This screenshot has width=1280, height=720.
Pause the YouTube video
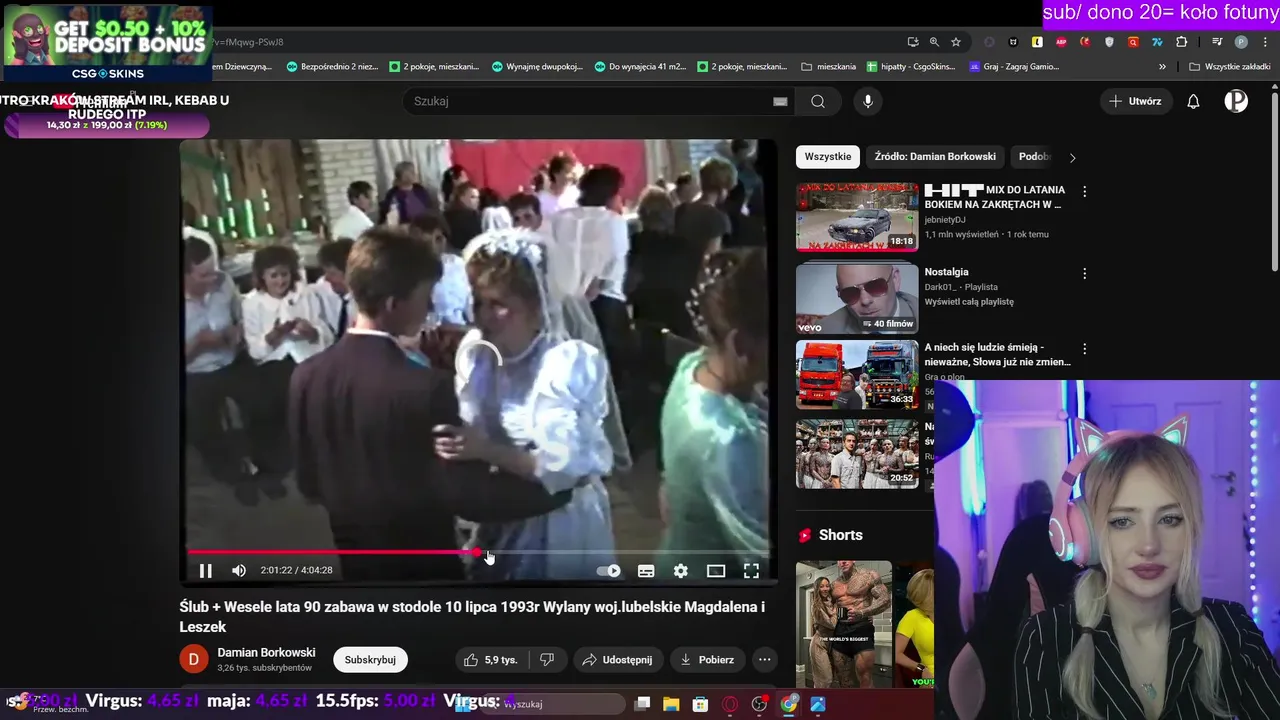coord(205,571)
